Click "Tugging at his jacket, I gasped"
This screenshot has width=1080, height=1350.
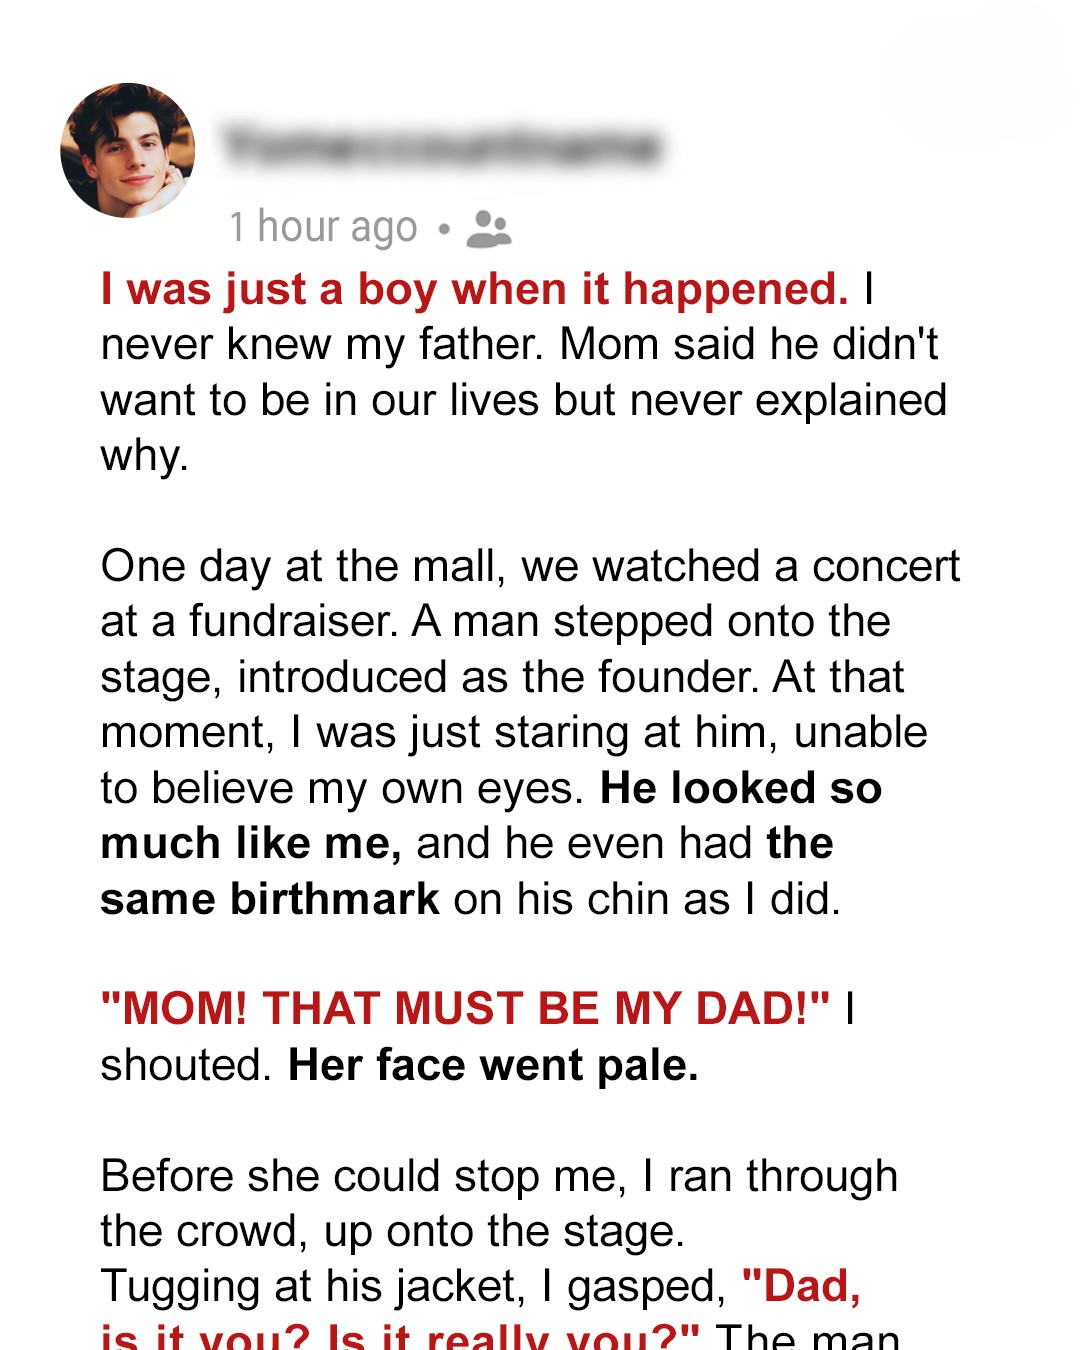(x=413, y=1287)
